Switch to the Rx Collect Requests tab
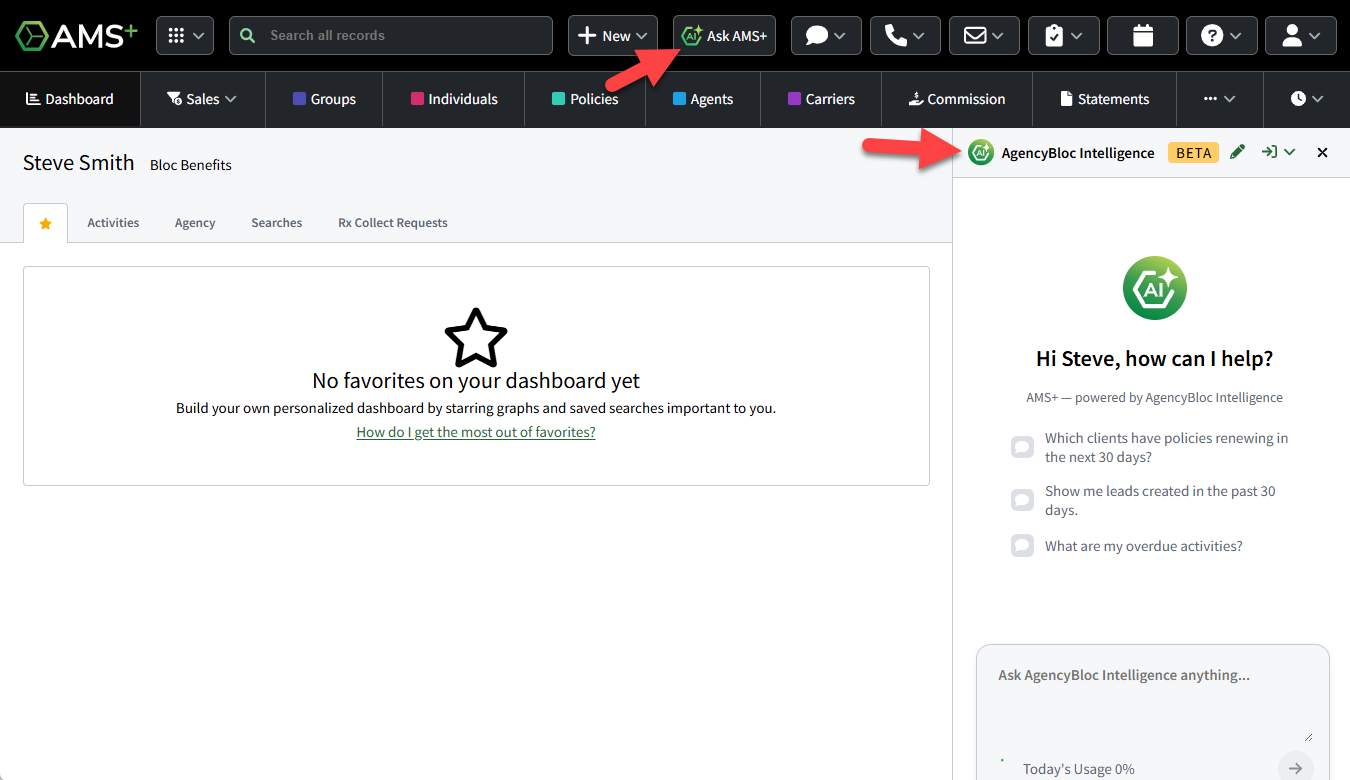 coord(393,223)
